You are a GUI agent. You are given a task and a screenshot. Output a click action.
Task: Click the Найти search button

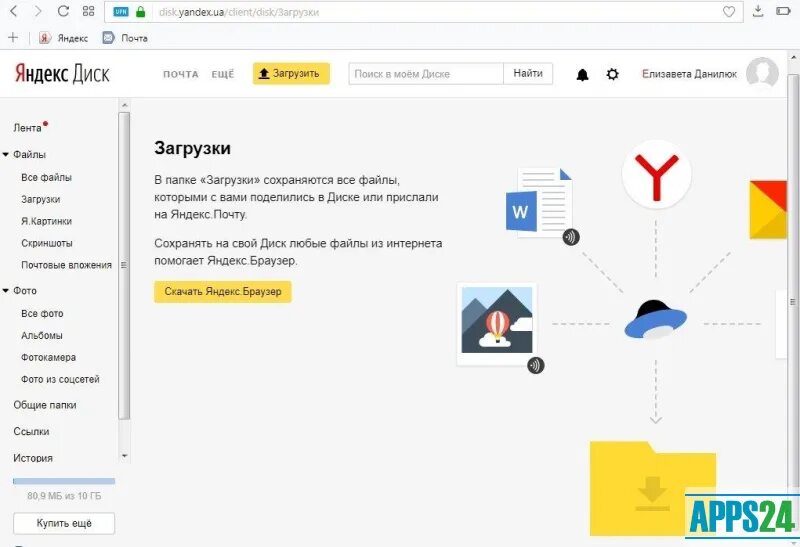tap(528, 74)
